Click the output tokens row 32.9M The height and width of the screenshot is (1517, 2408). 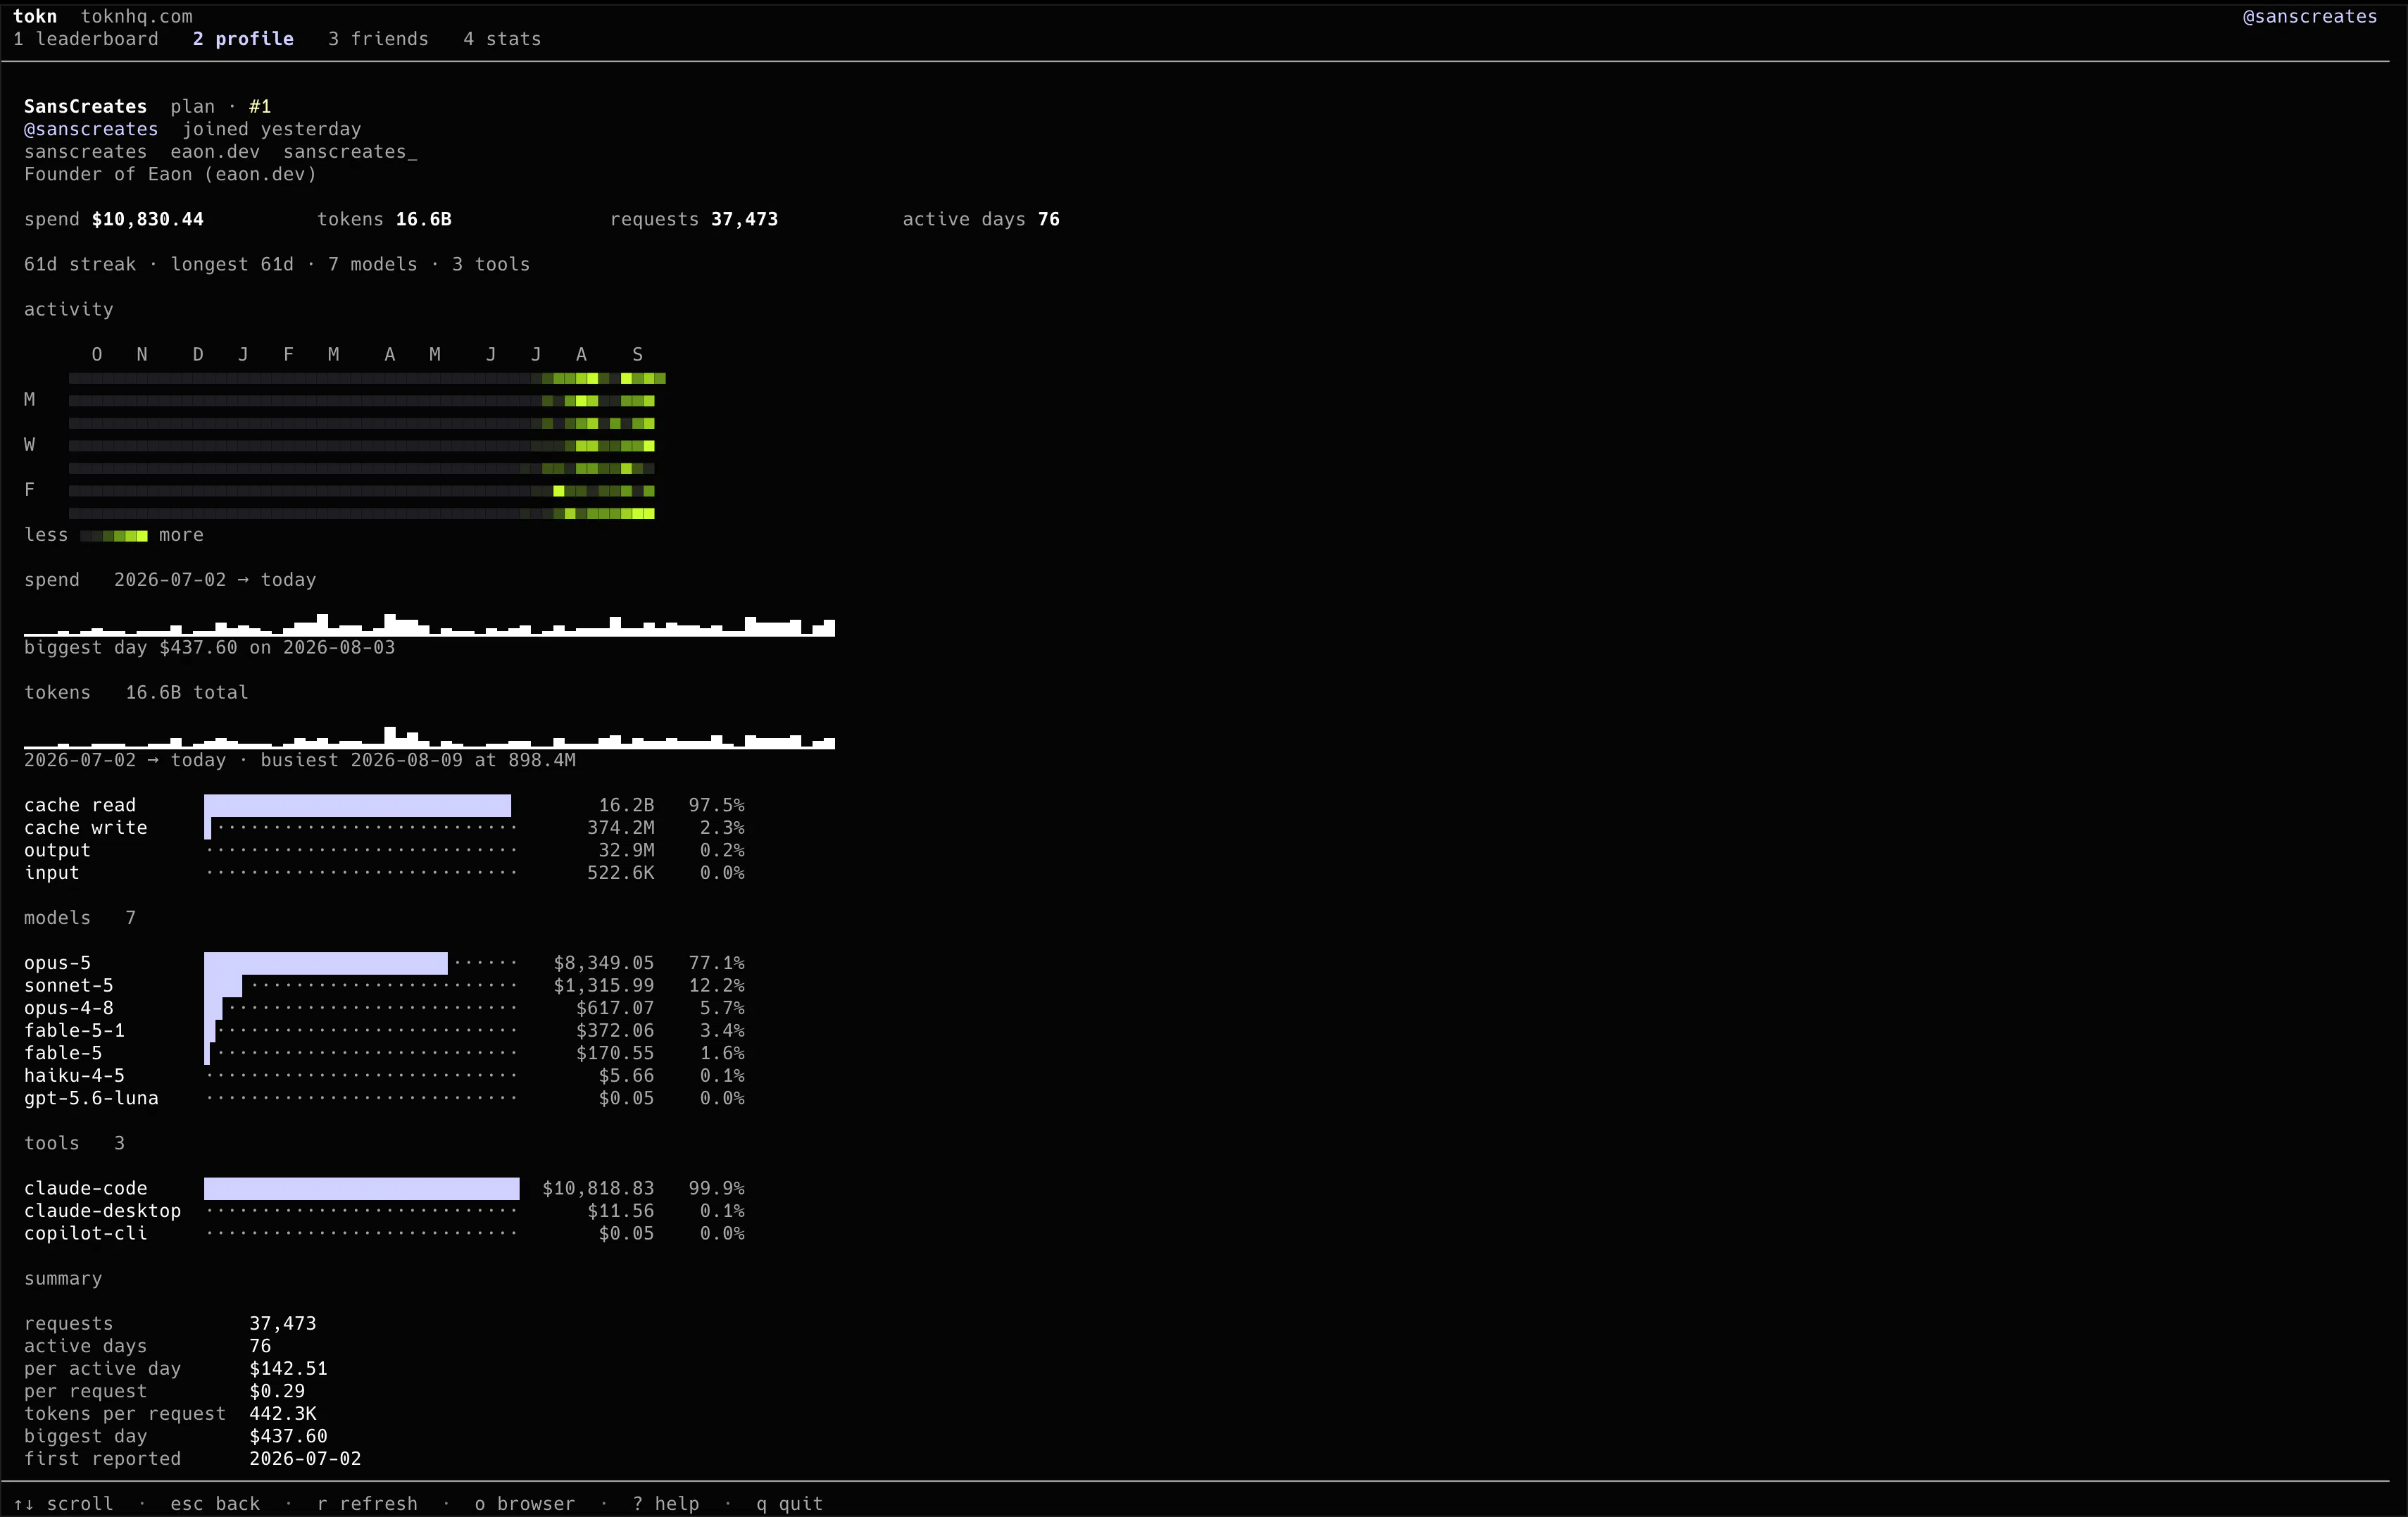pos(384,851)
